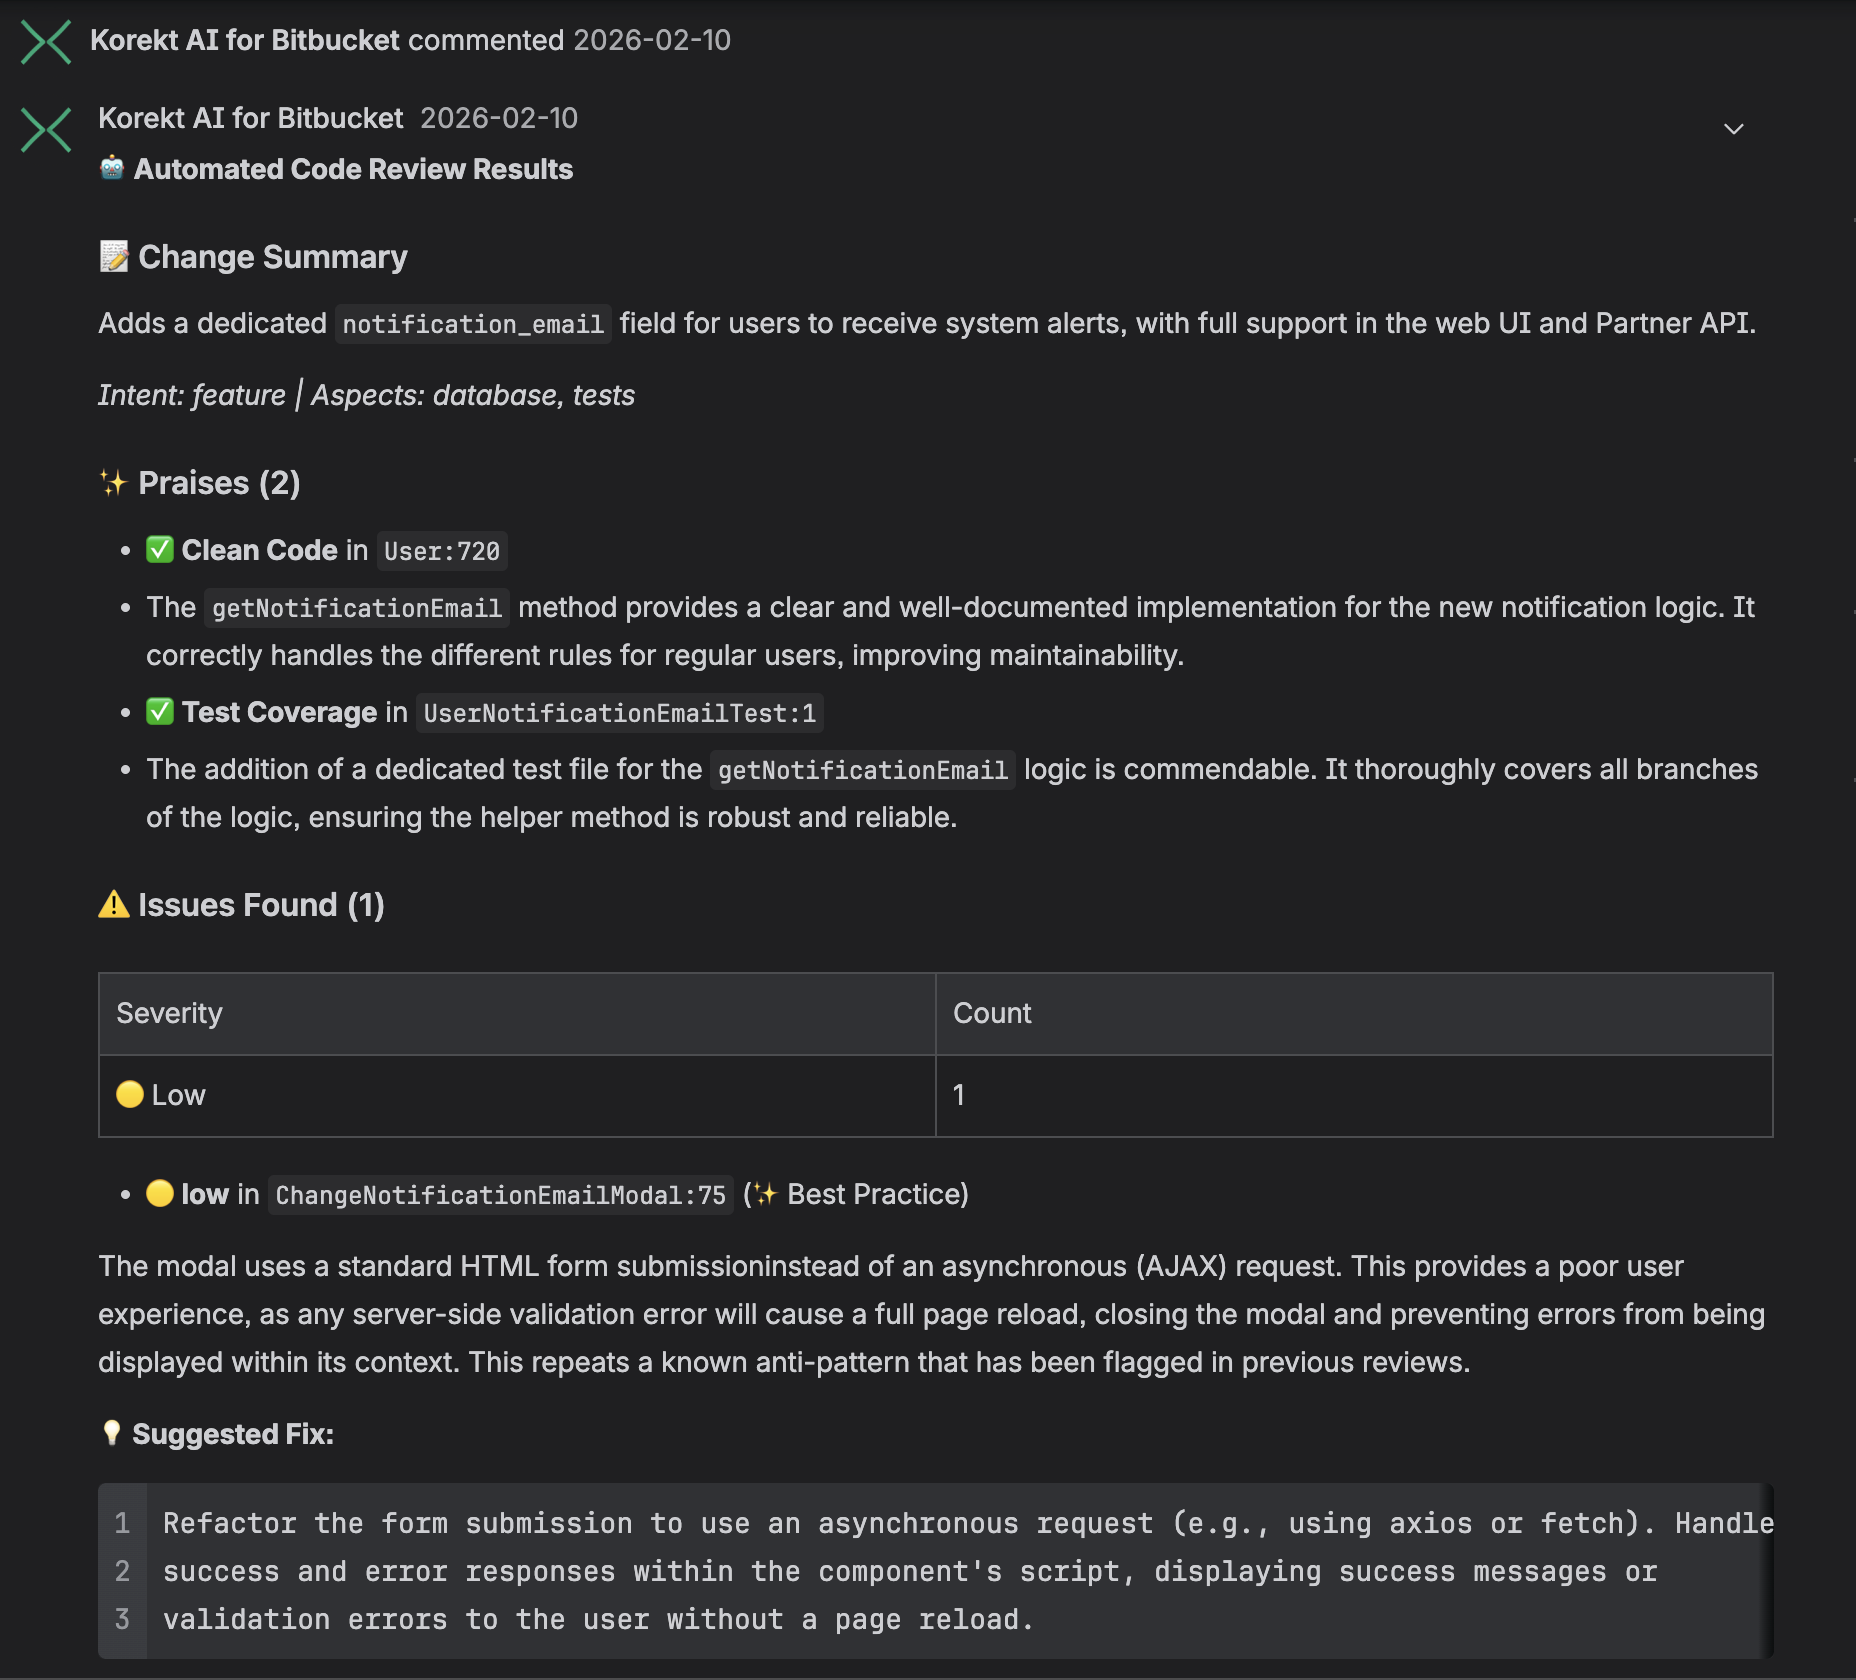Click the Korekt AI for Bitbucket commenter name
This screenshot has height=1680, width=1856.
pos(244,41)
